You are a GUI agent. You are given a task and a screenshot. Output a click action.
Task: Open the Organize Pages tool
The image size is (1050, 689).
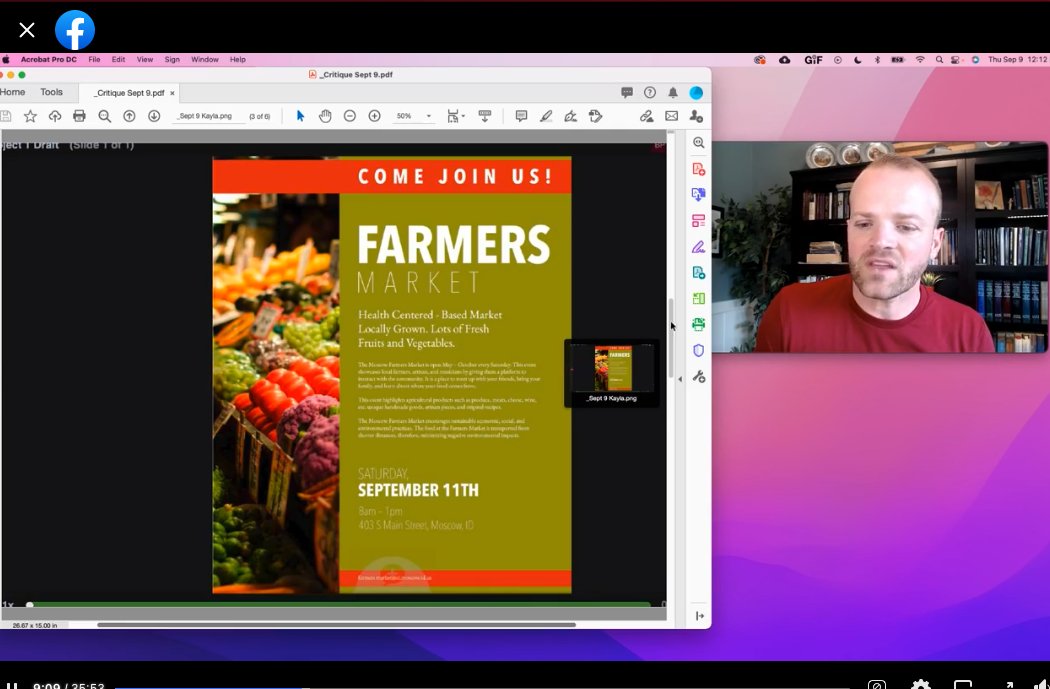click(x=698, y=219)
